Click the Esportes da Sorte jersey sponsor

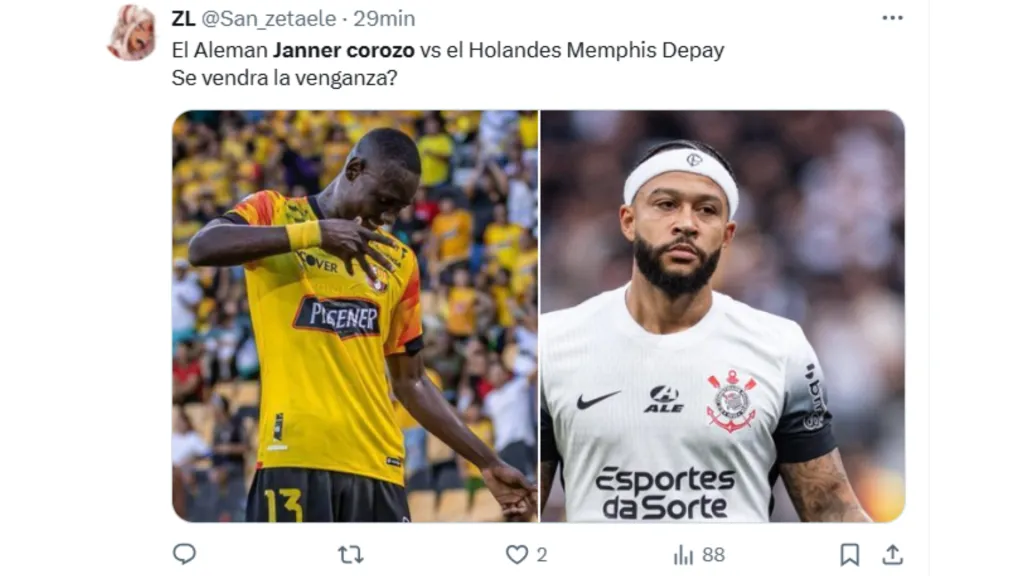coord(665,493)
